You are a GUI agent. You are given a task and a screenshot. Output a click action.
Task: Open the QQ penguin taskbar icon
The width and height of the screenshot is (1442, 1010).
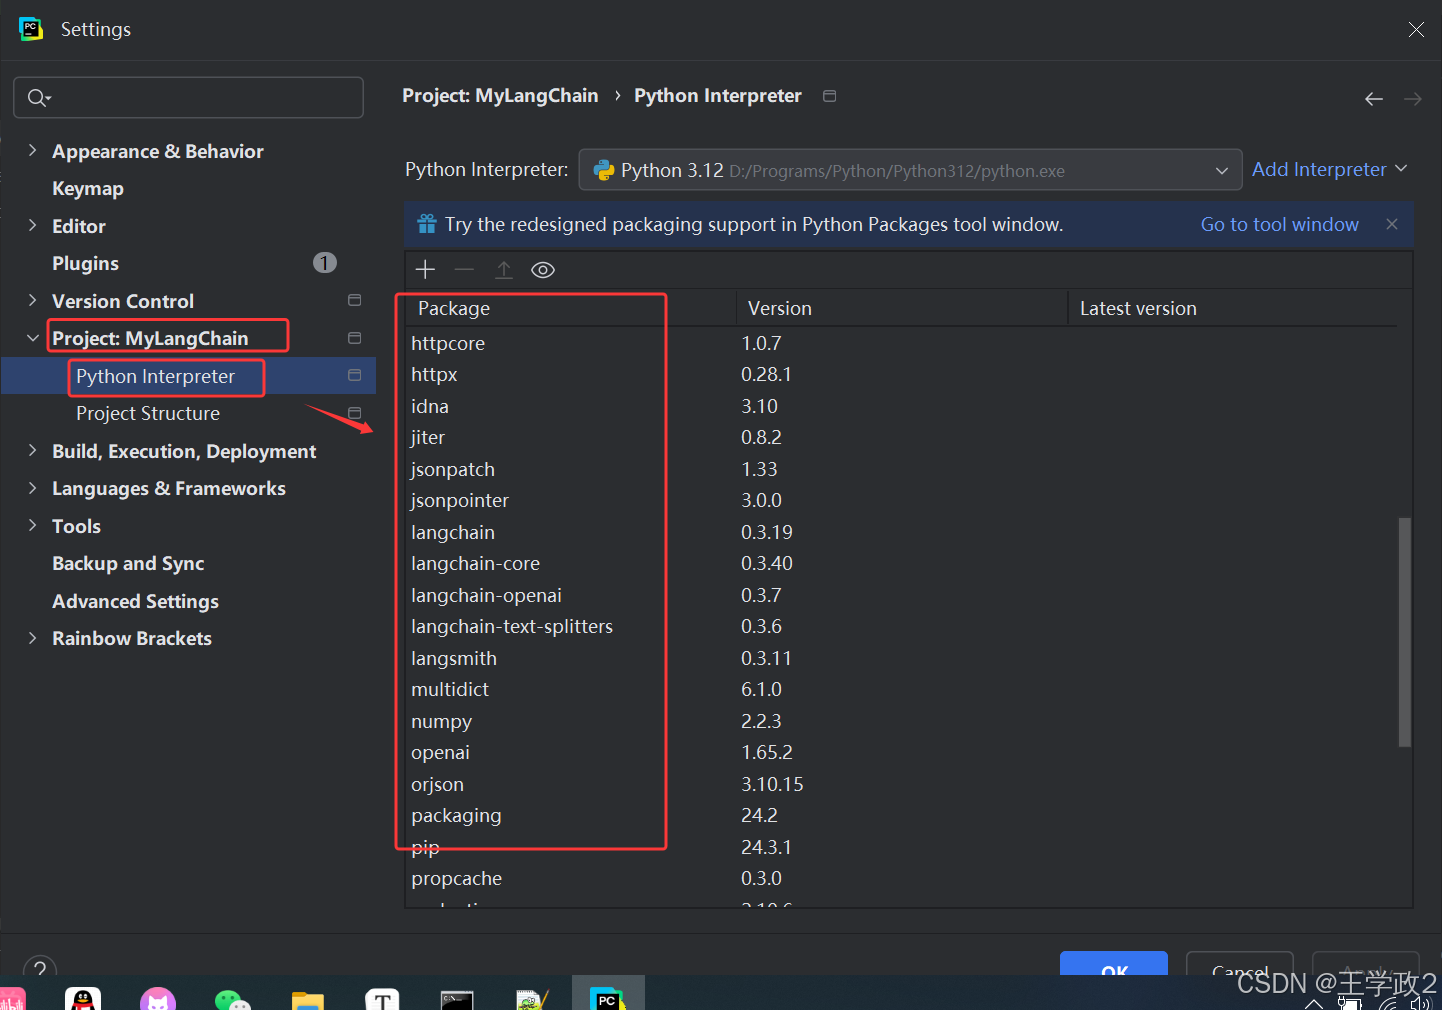83,998
